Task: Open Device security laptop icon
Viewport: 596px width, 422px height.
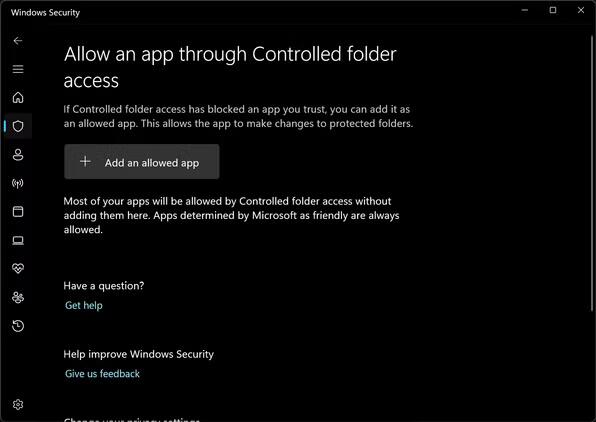Action: tap(18, 240)
